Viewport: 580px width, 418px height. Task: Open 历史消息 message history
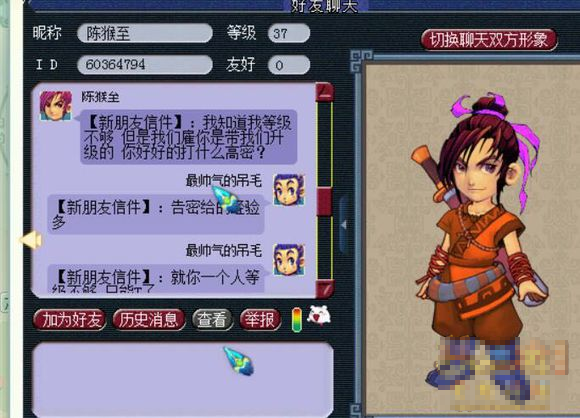click(x=149, y=320)
